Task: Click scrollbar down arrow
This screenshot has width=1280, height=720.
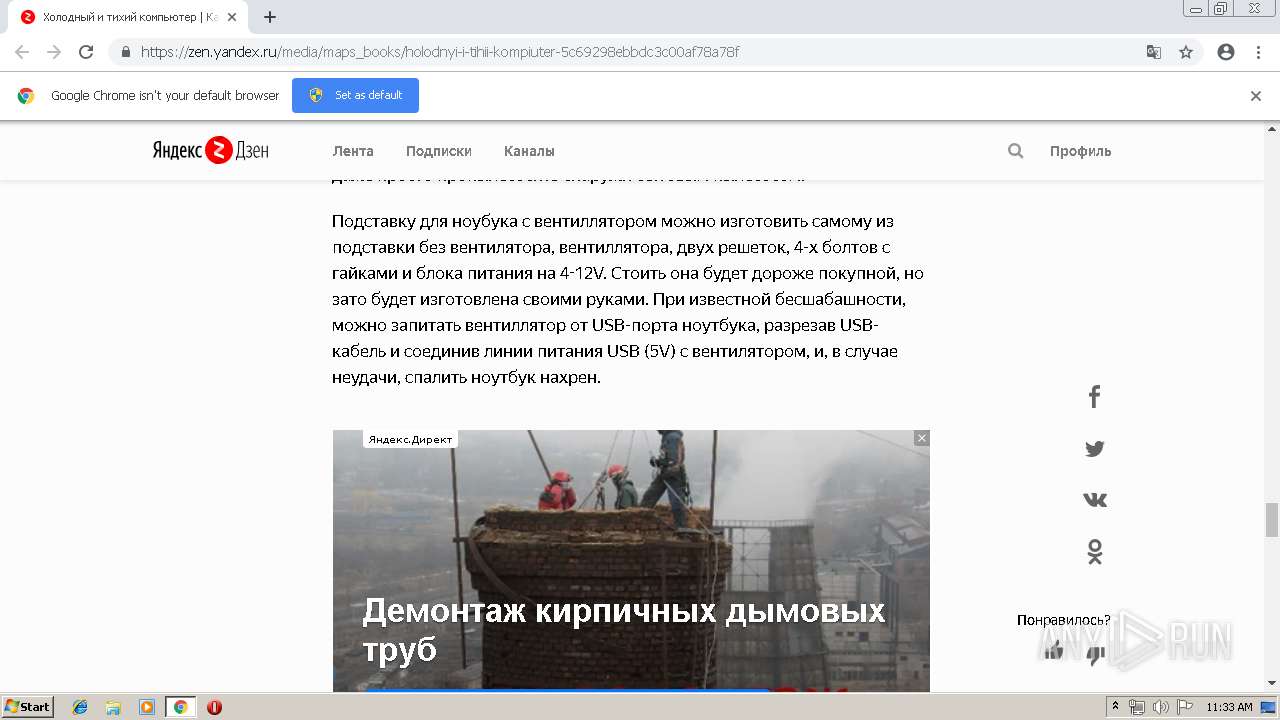Action: pos(1272,684)
